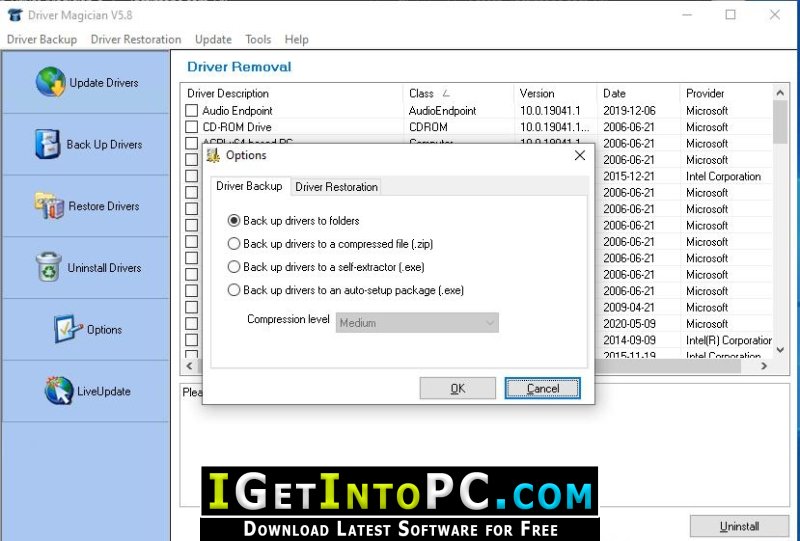Launch LiveUpdate from the sidebar globe icon
This screenshot has height=541, width=800.
59,390
